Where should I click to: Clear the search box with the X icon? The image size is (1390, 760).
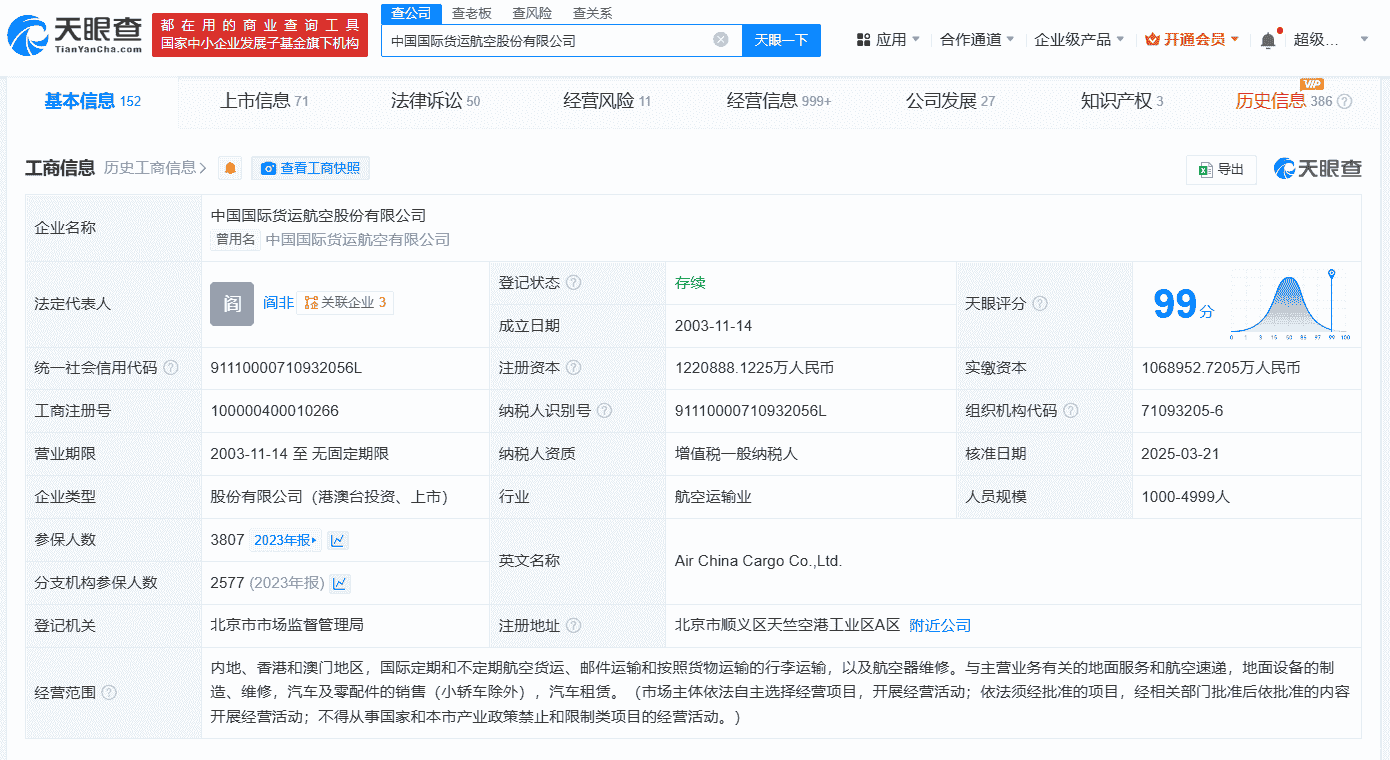[x=720, y=40]
